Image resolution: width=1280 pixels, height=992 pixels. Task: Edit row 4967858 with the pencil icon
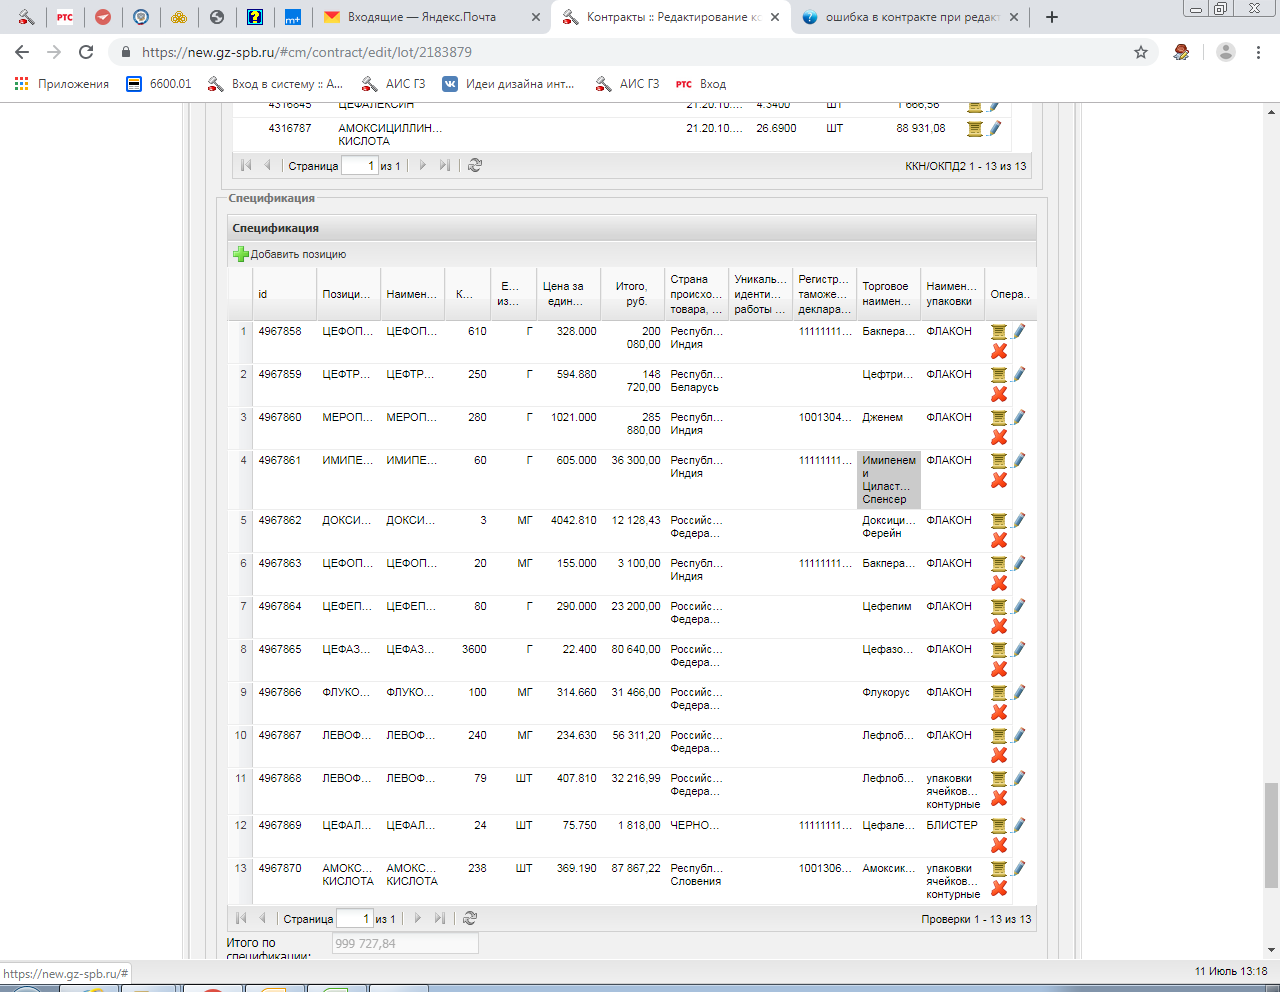pyautogui.click(x=1019, y=331)
